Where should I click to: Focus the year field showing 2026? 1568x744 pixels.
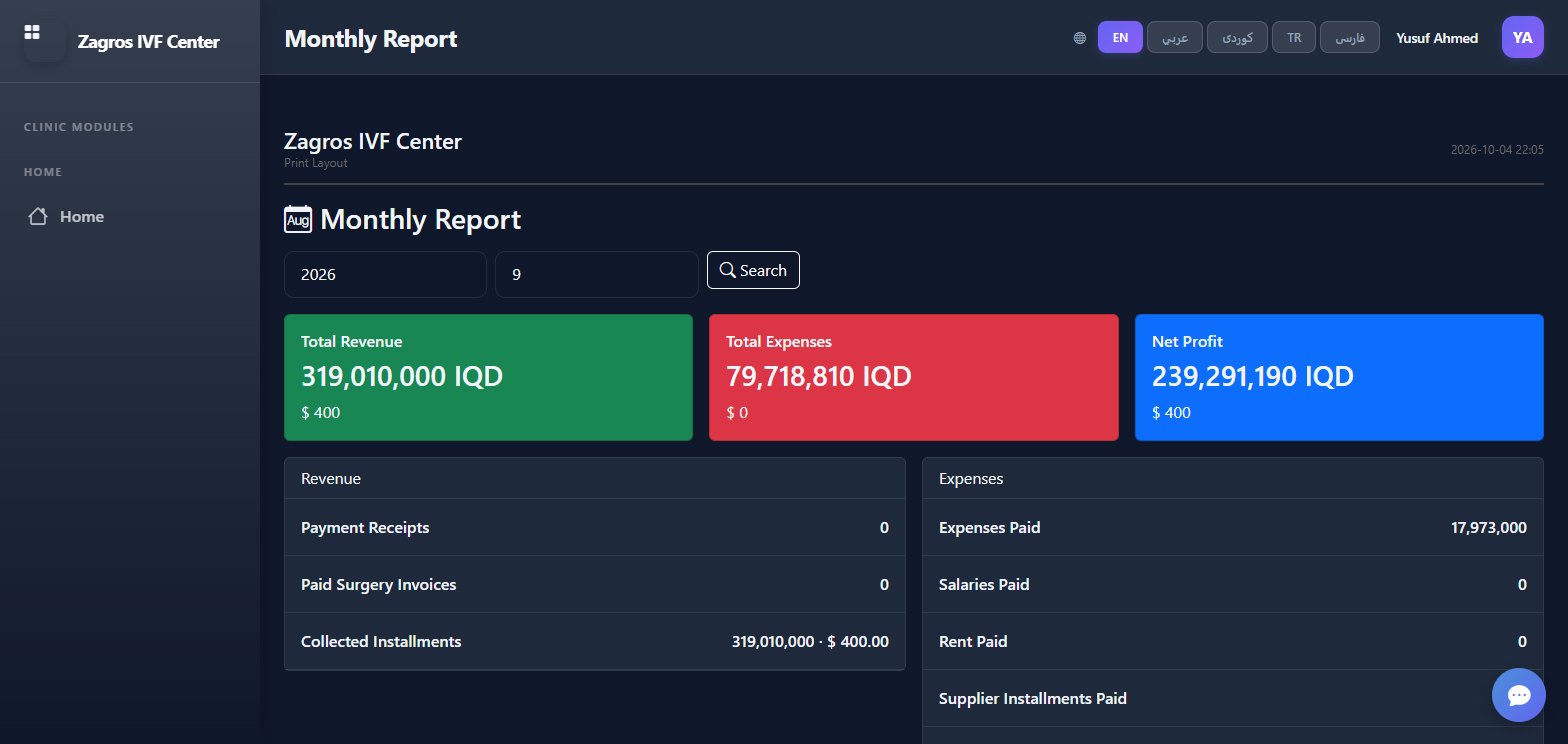(x=385, y=274)
